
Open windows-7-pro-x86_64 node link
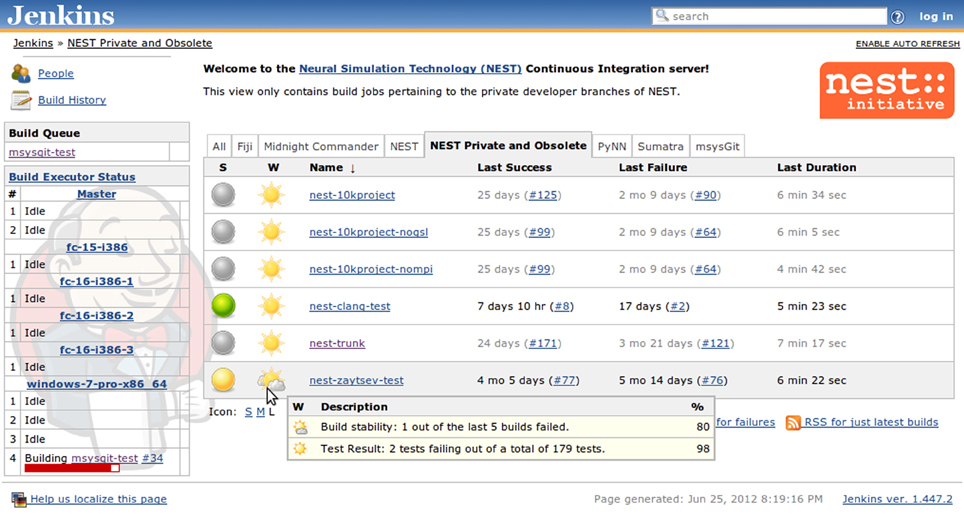[97, 384]
